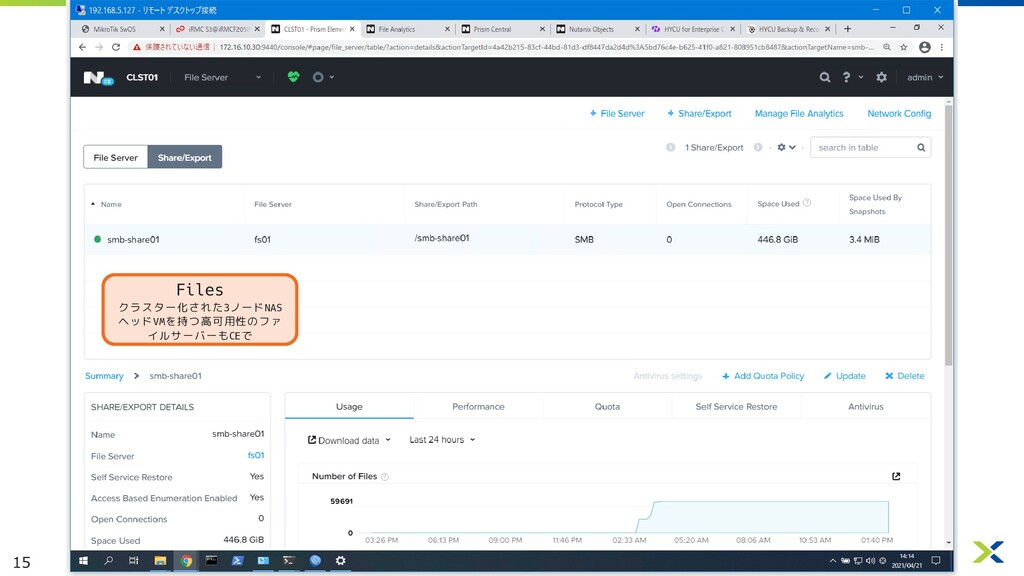Show hidden system tray icons chevron
Viewport: 1024px width, 576px height.
(x=833, y=560)
